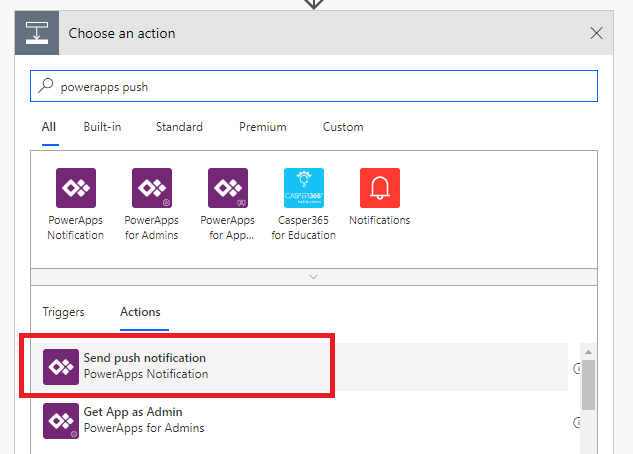
Task: Show info for Get App as Admin
Action: 577,422
